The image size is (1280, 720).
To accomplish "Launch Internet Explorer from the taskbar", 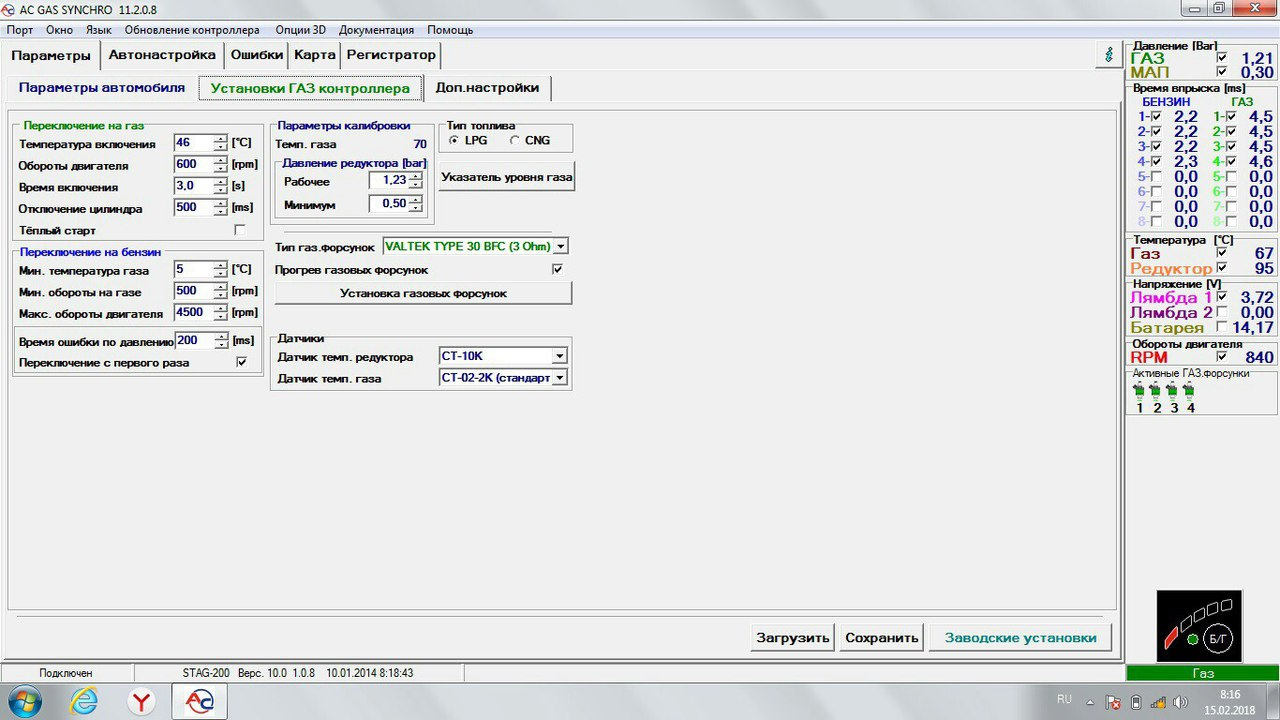I will click(x=84, y=702).
